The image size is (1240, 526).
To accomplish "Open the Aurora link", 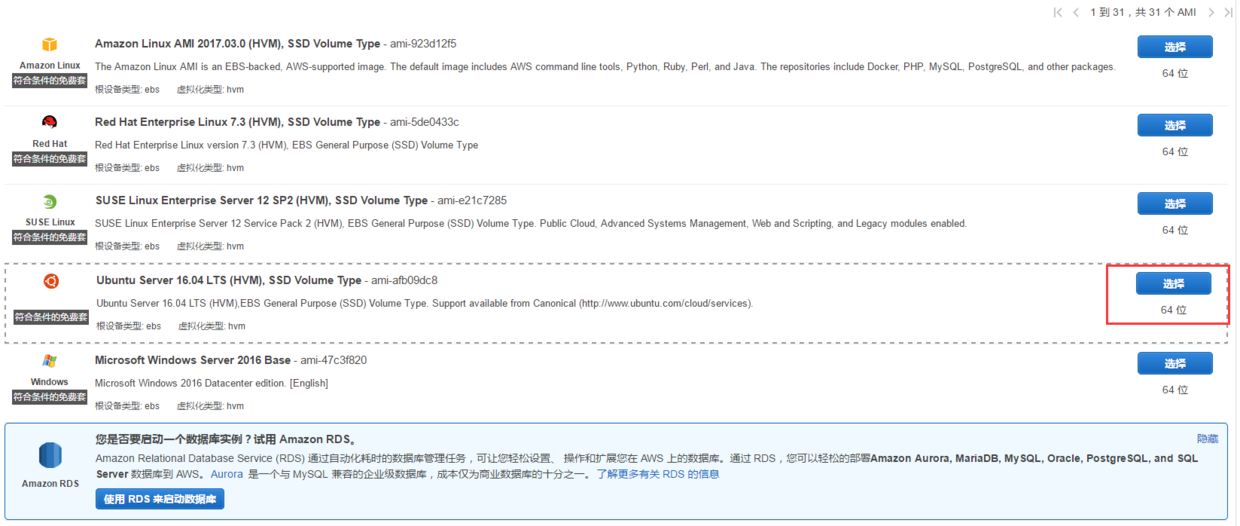I will [x=227, y=474].
